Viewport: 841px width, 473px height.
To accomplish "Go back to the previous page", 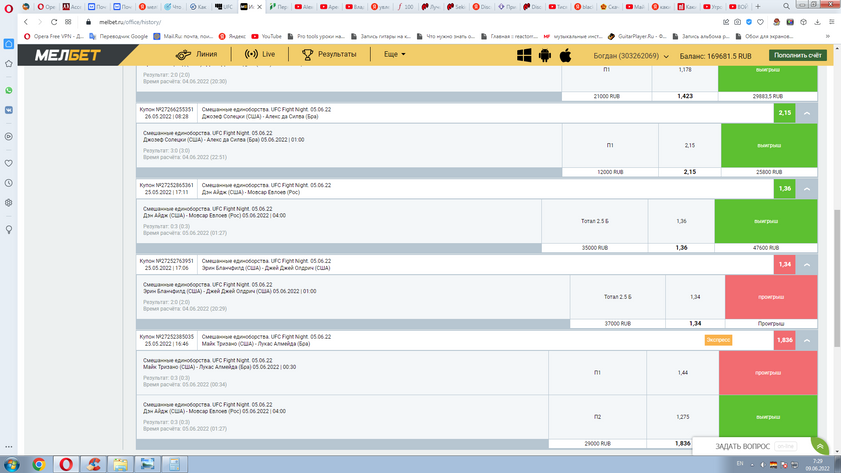I will click(x=26, y=22).
